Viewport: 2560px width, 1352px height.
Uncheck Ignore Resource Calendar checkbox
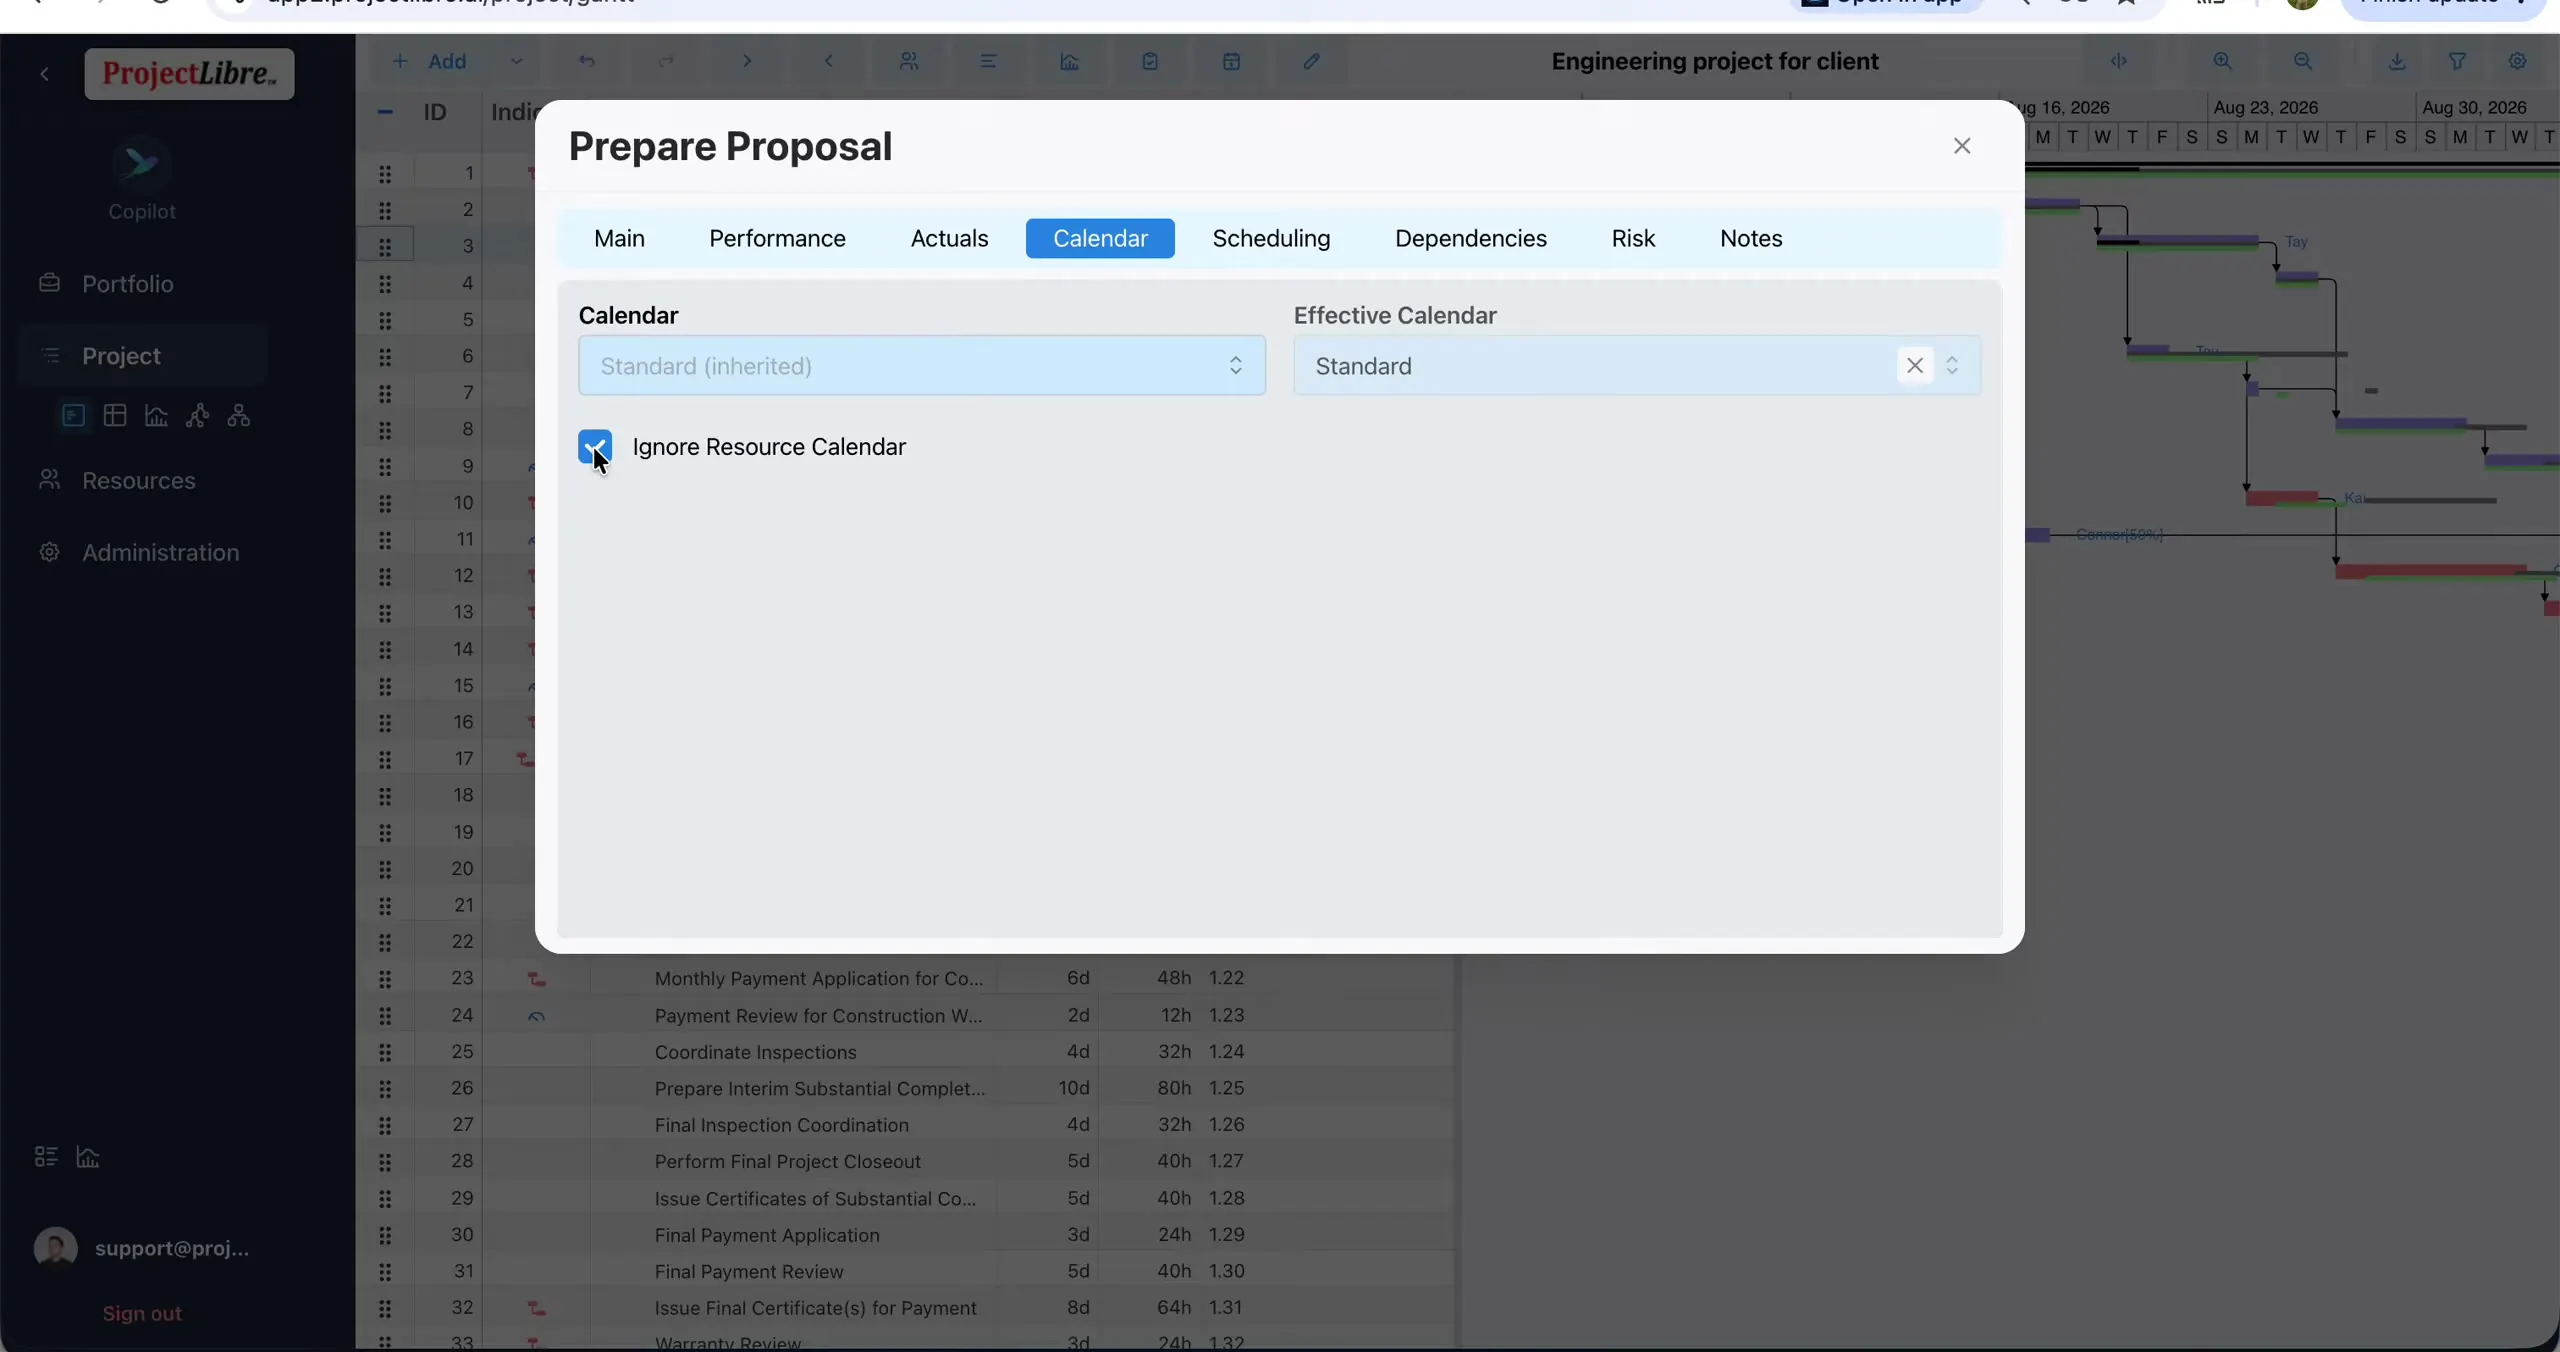pos(595,446)
